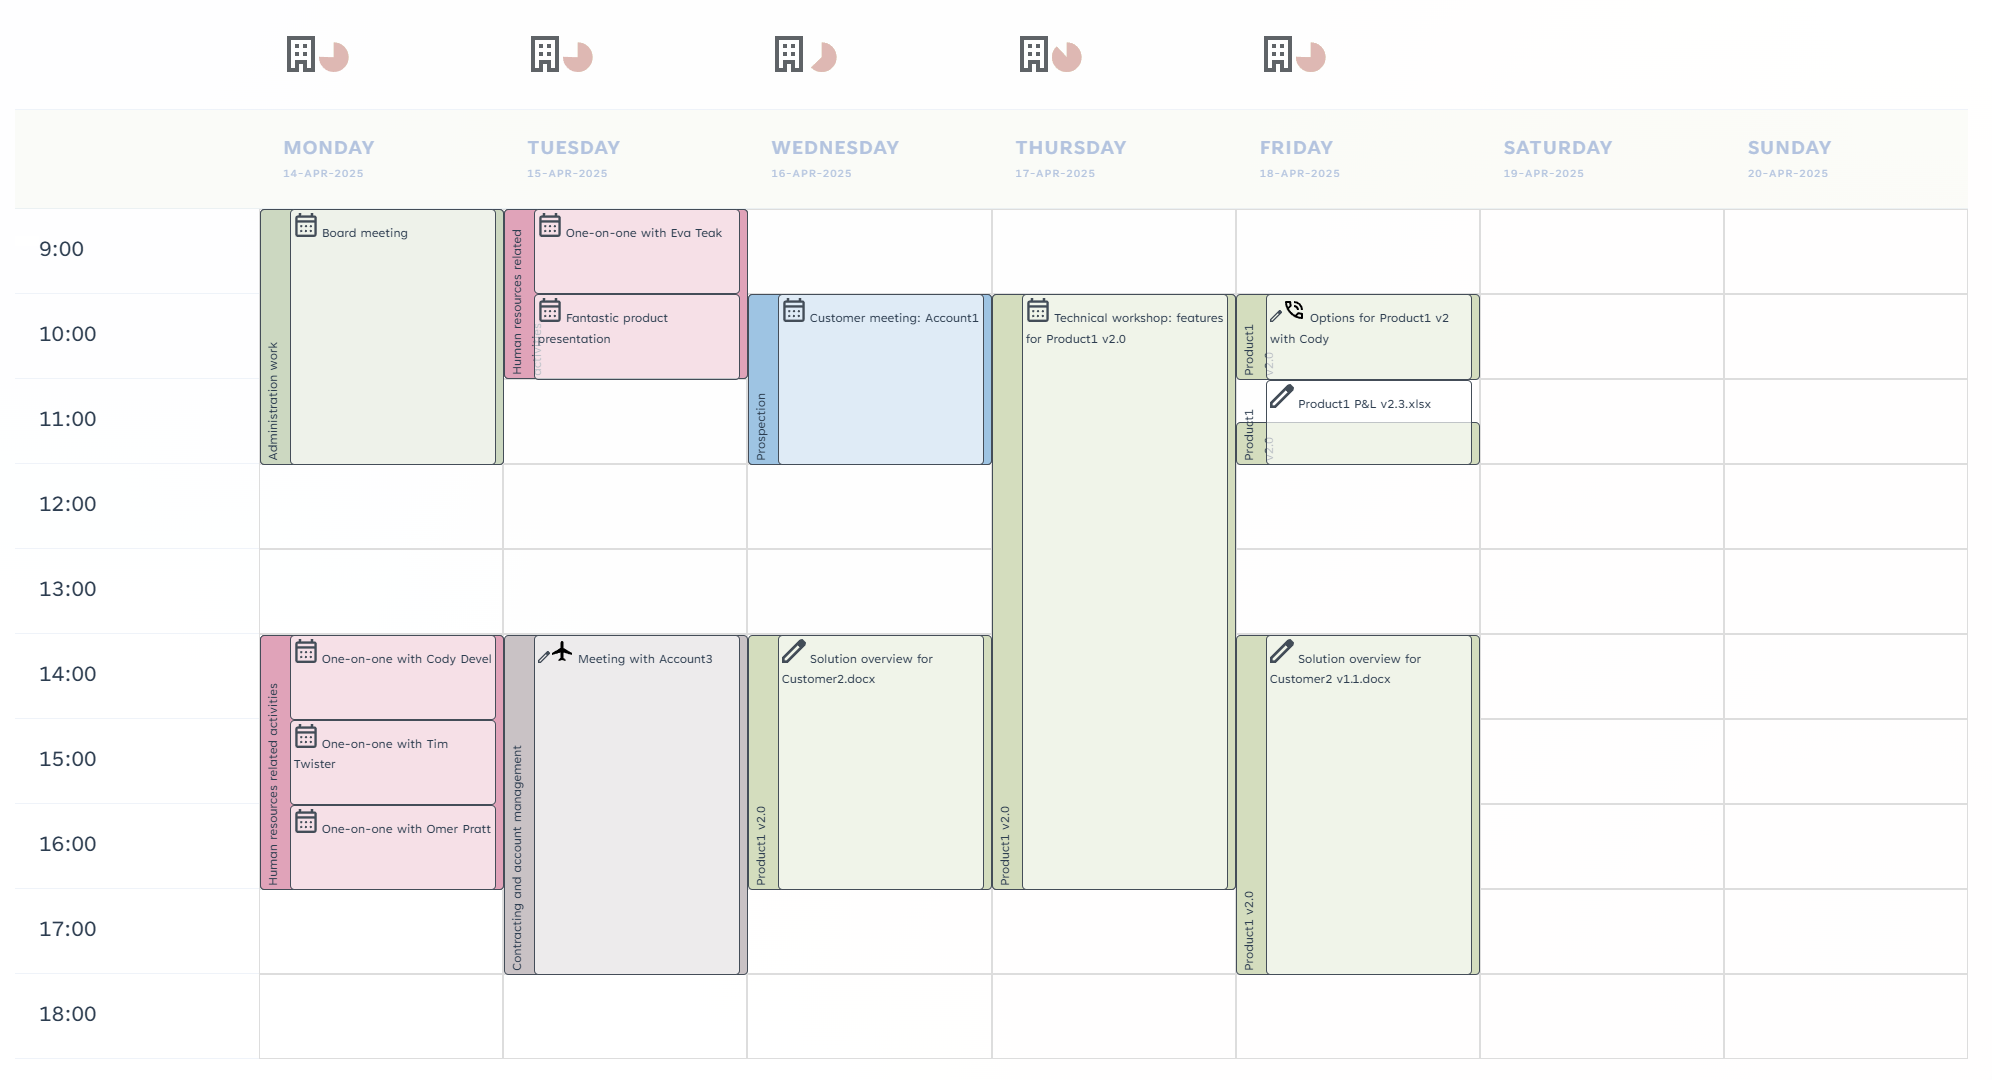The width and height of the screenshot is (1992, 1080).
Task: Click the pie chart icon above Tuesday
Action: [578, 57]
